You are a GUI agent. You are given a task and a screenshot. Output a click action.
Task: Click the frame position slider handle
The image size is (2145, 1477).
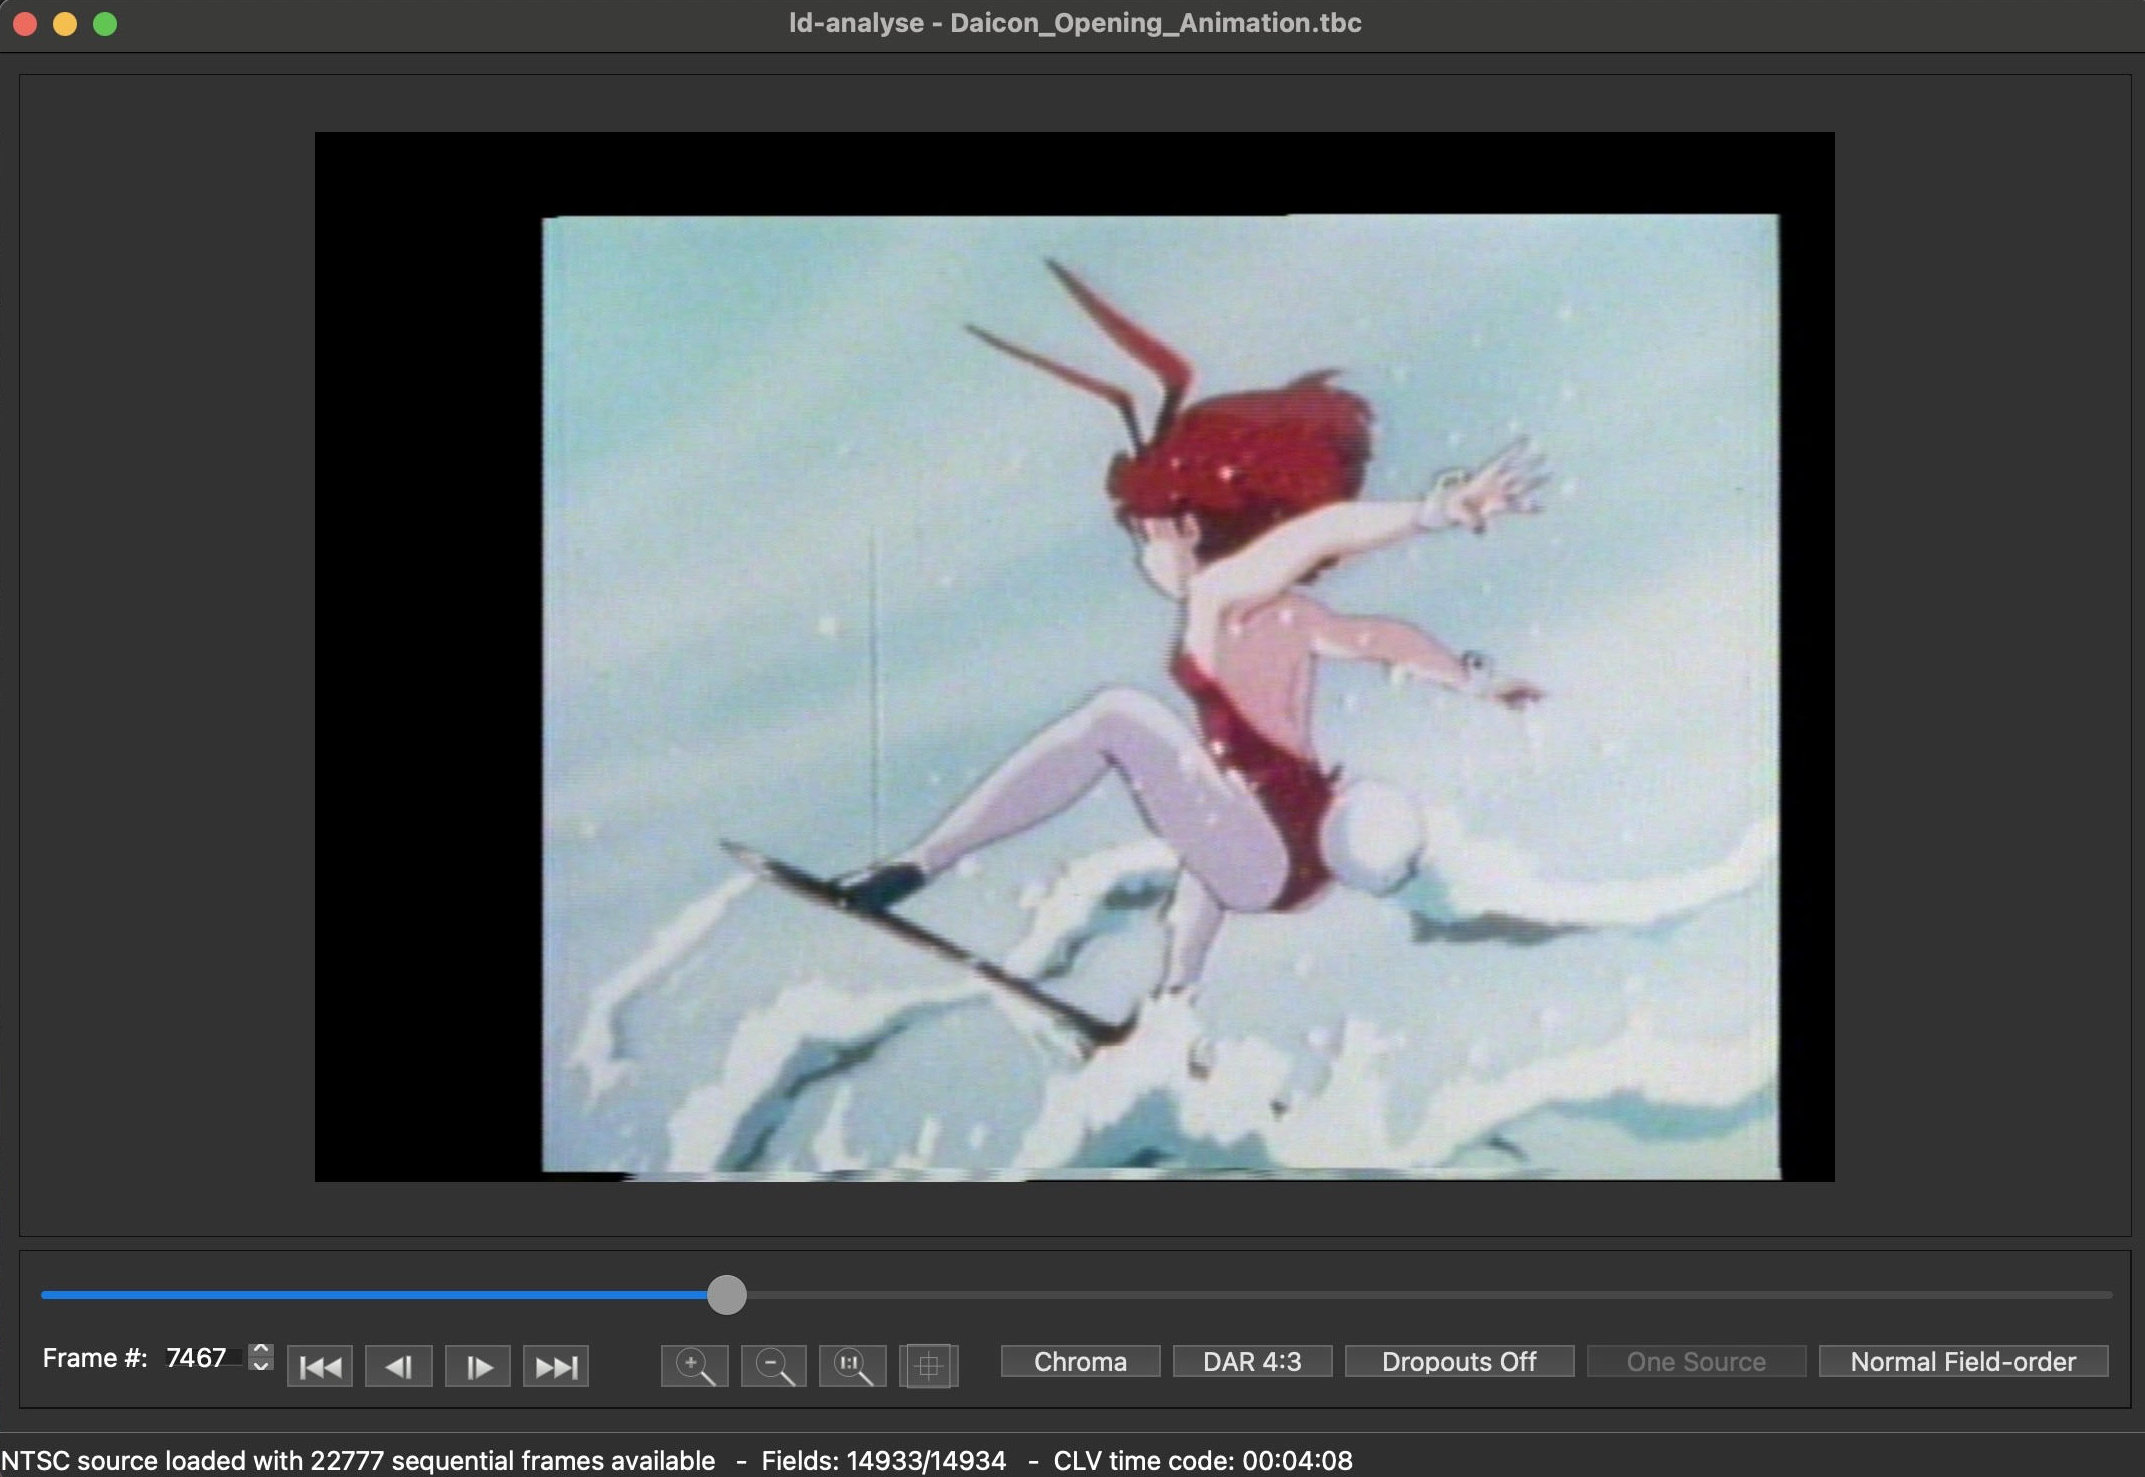pyautogui.click(x=727, y=1295)
